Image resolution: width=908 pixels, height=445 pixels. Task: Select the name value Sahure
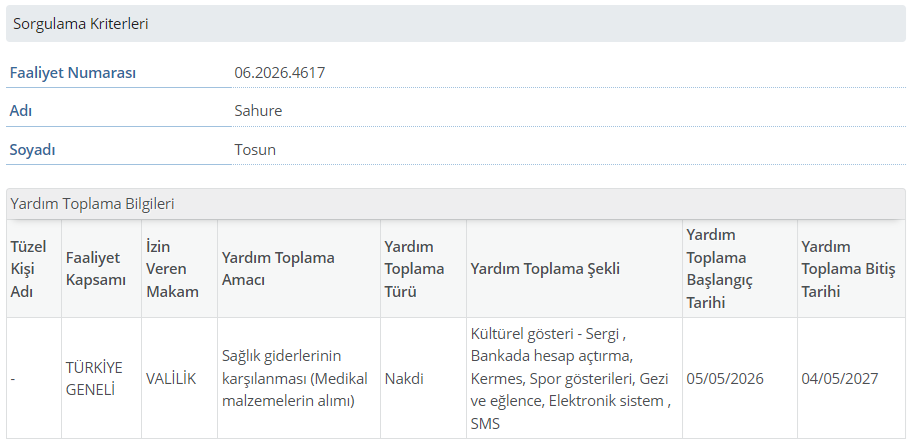(x=258, y=111)
